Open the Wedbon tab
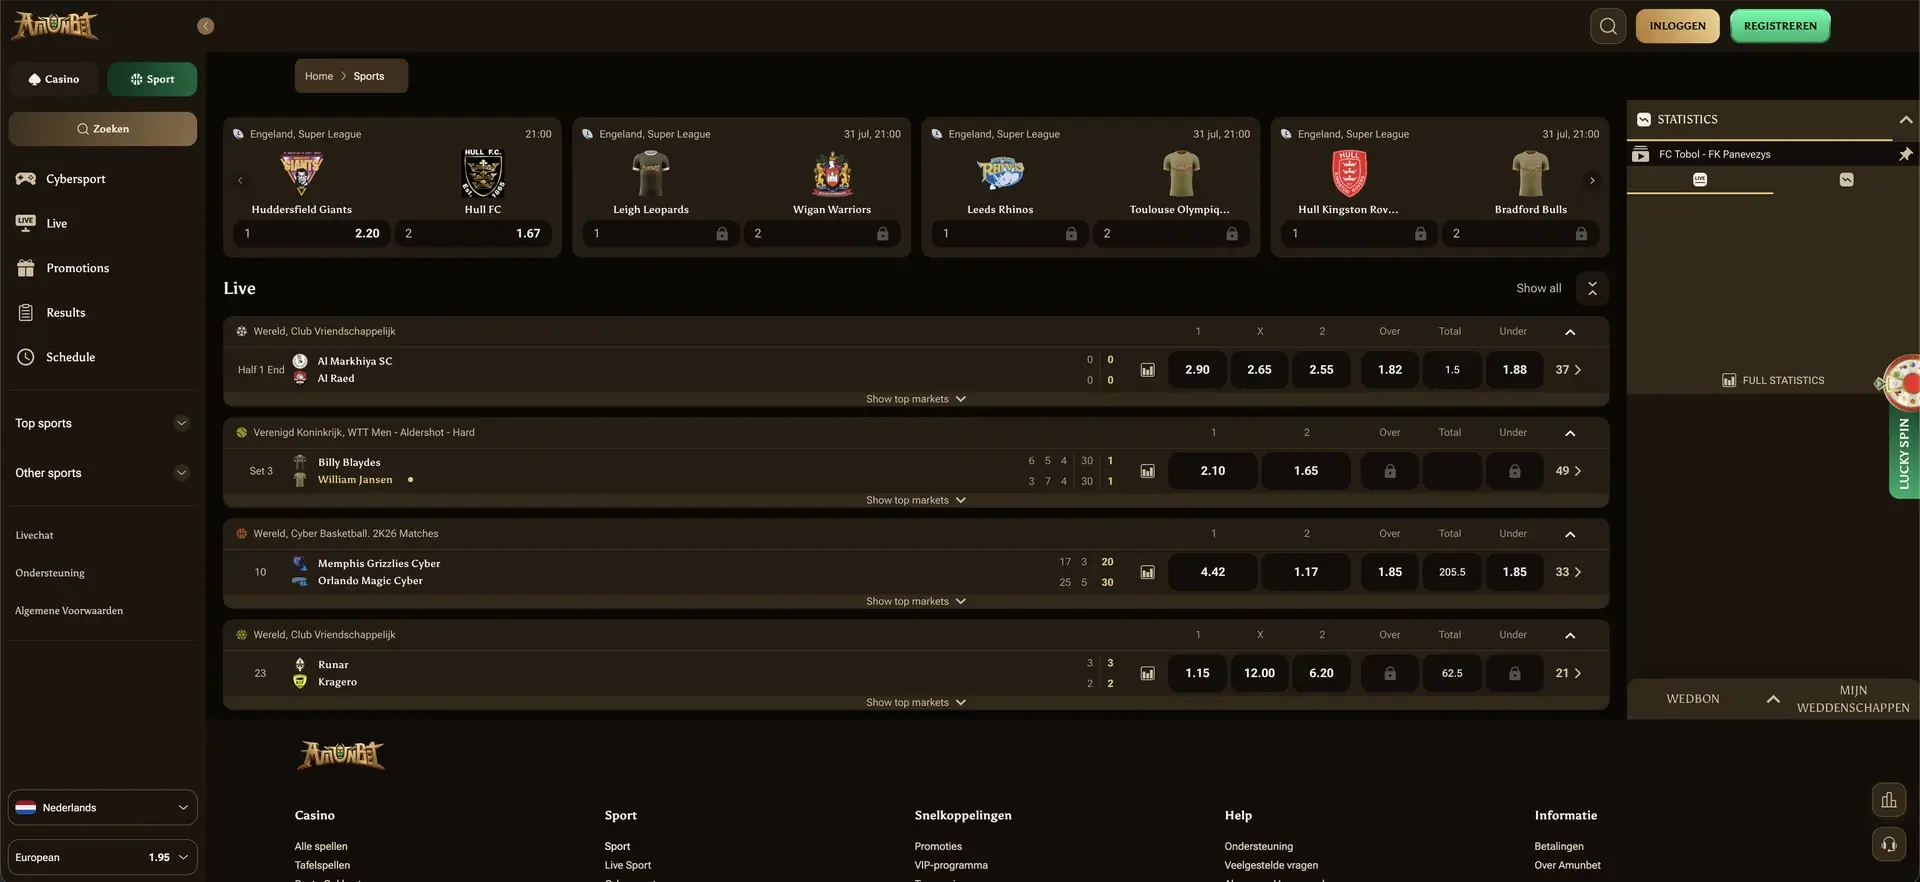 [1693, 699]
